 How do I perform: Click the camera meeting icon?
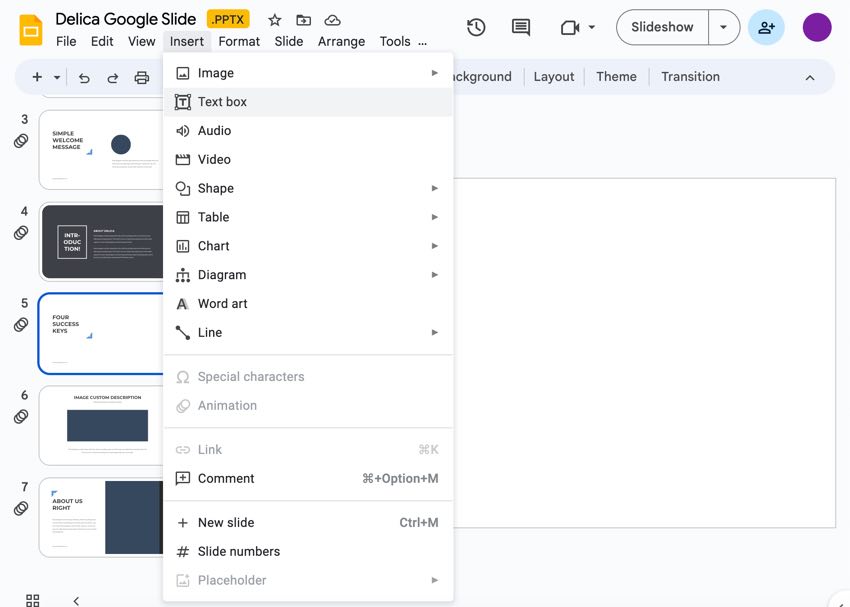click(570, 27)
